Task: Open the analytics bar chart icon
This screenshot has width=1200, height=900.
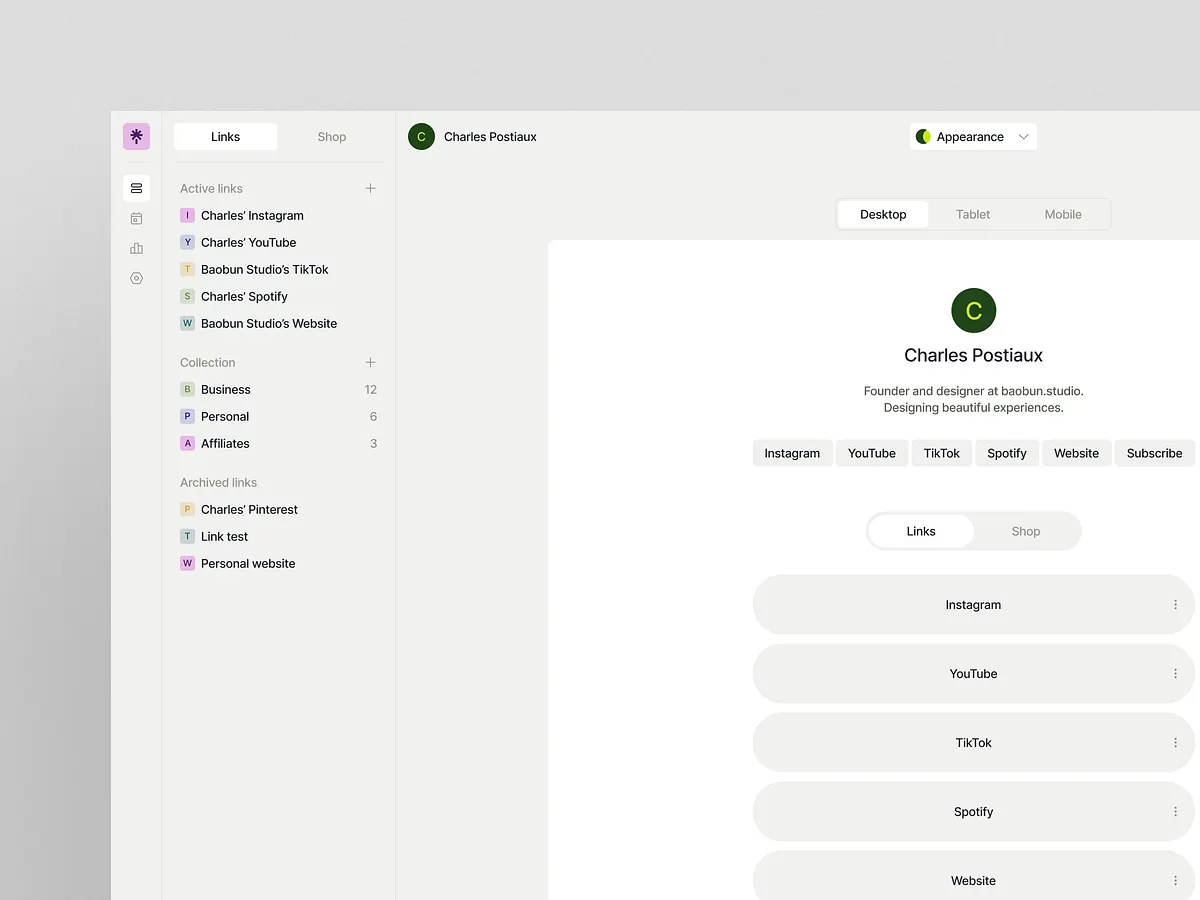Action: (136, 248)
